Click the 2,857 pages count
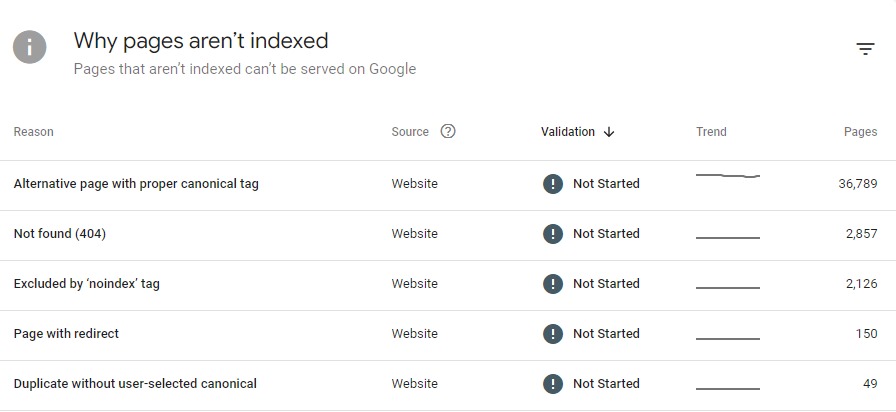 [x=861, y=234]
